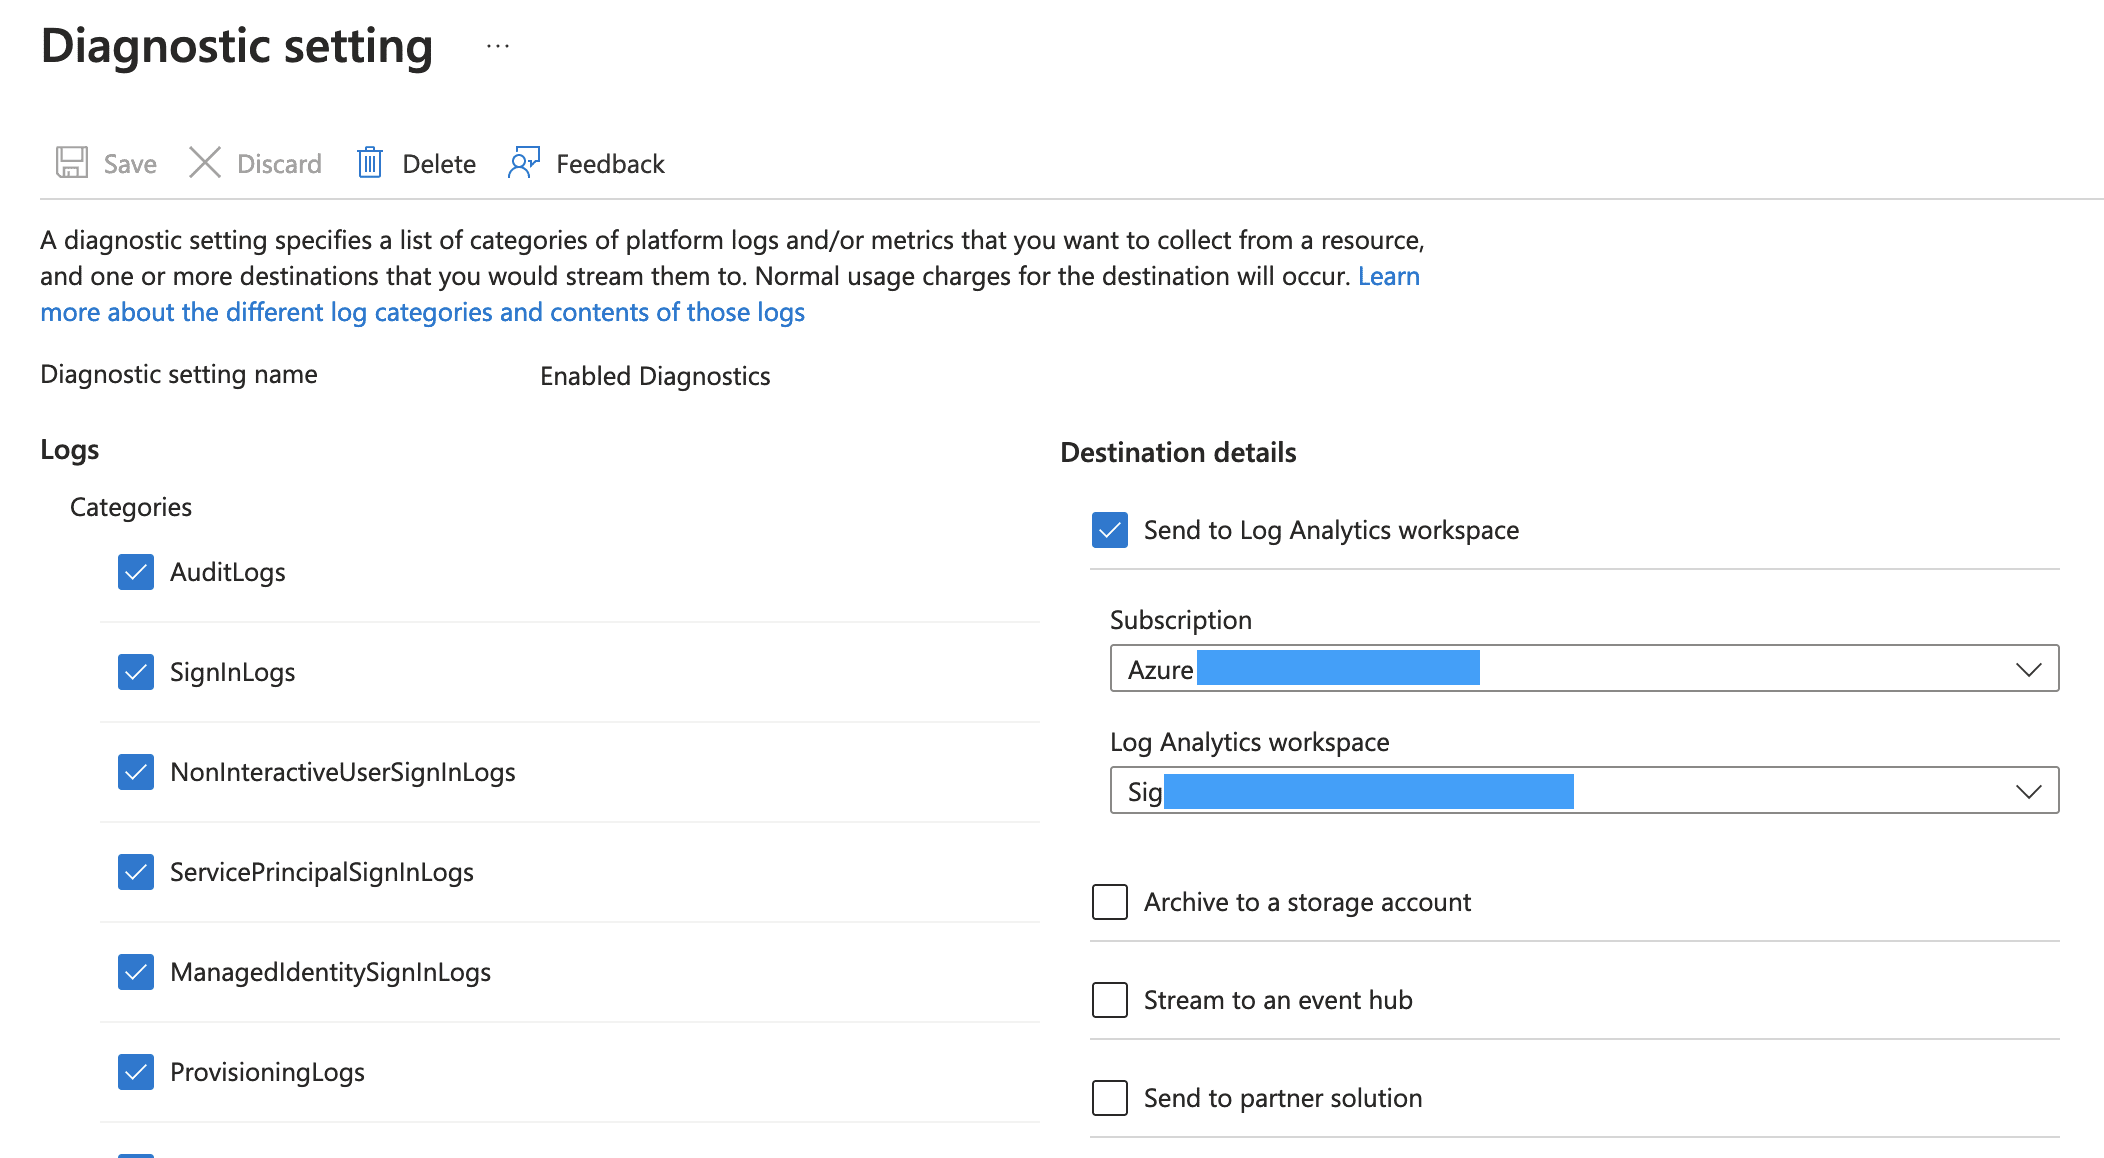Open the learn more about log categories link
This screenshot has width=2104, height=1158.
point(422,313)
